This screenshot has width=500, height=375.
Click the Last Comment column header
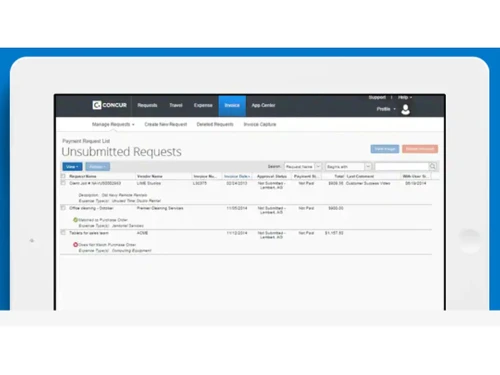[x=360, y=176]
